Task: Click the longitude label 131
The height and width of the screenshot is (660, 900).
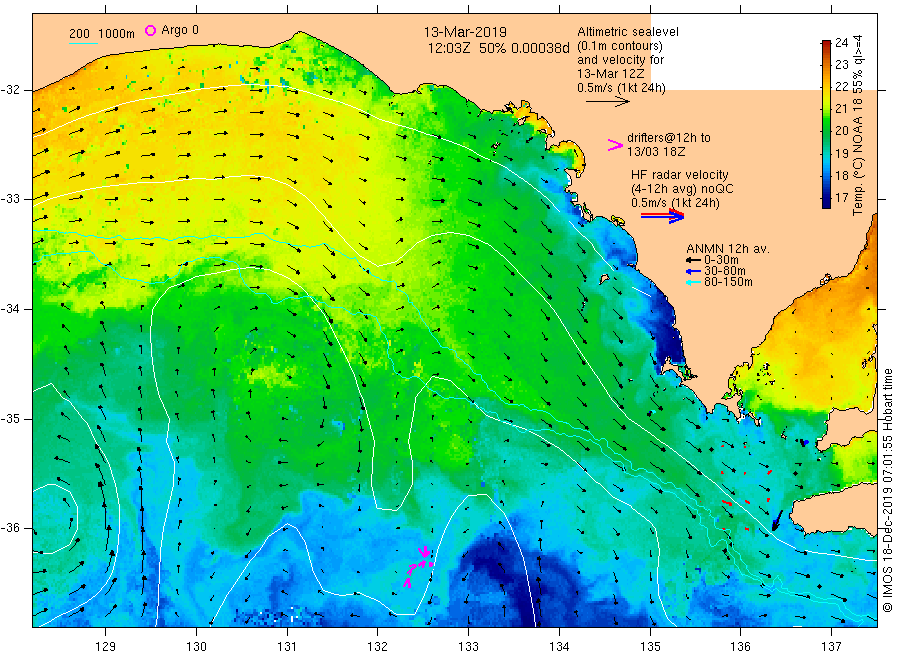Action: click(287, 647)
